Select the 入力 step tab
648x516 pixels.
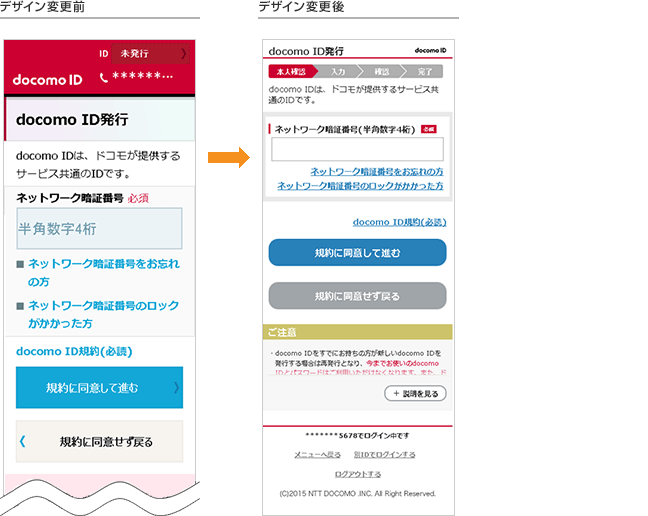(338, 72)
